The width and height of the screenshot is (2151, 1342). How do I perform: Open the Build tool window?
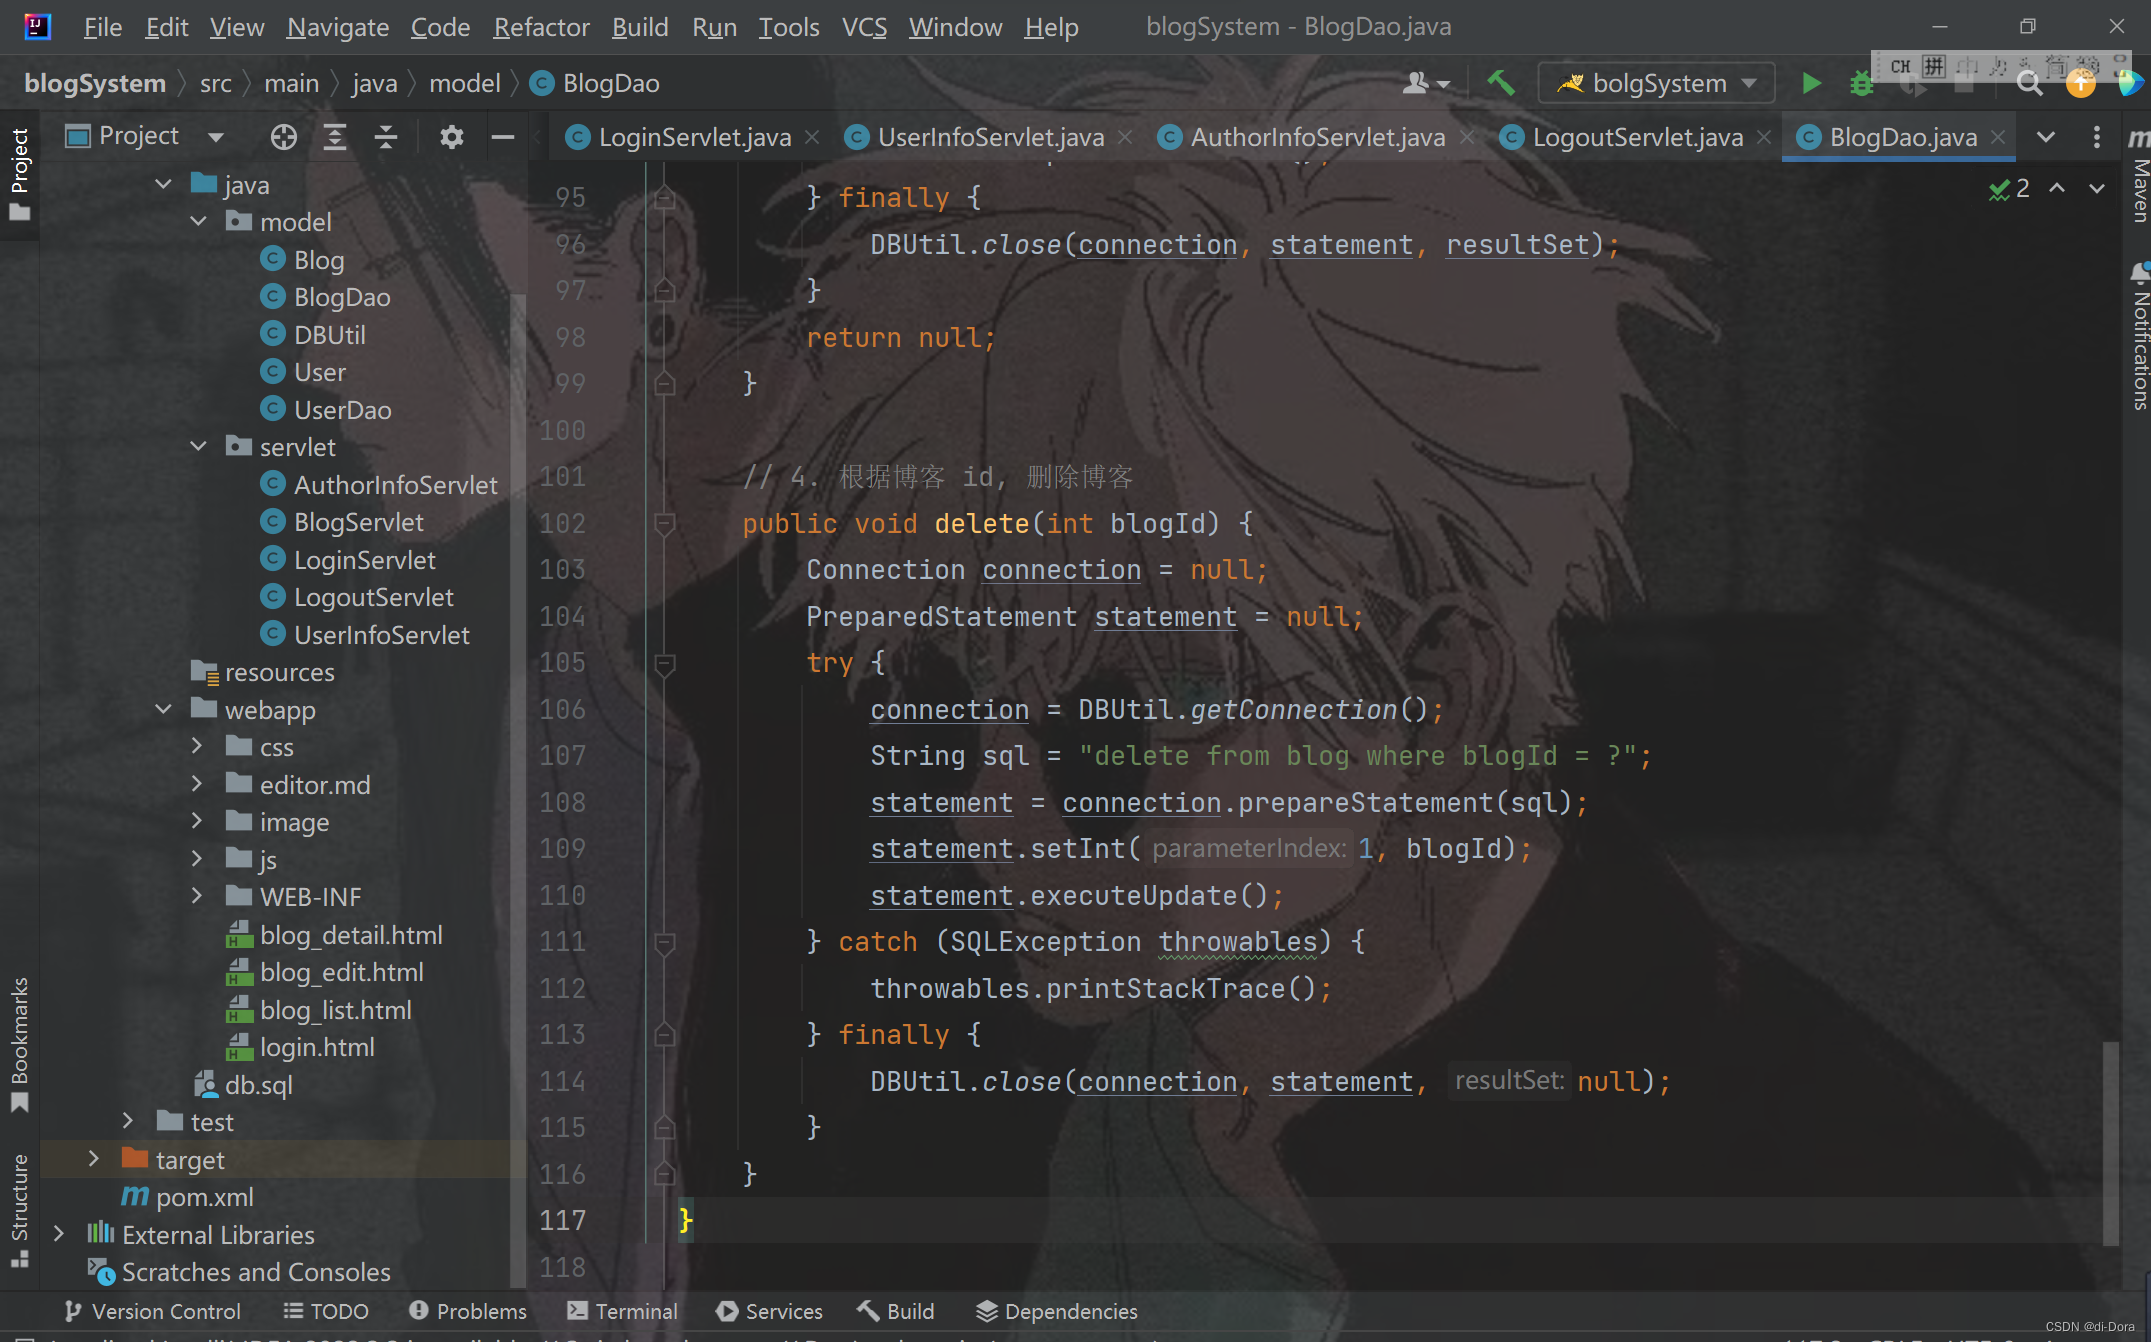[896, 1311]
